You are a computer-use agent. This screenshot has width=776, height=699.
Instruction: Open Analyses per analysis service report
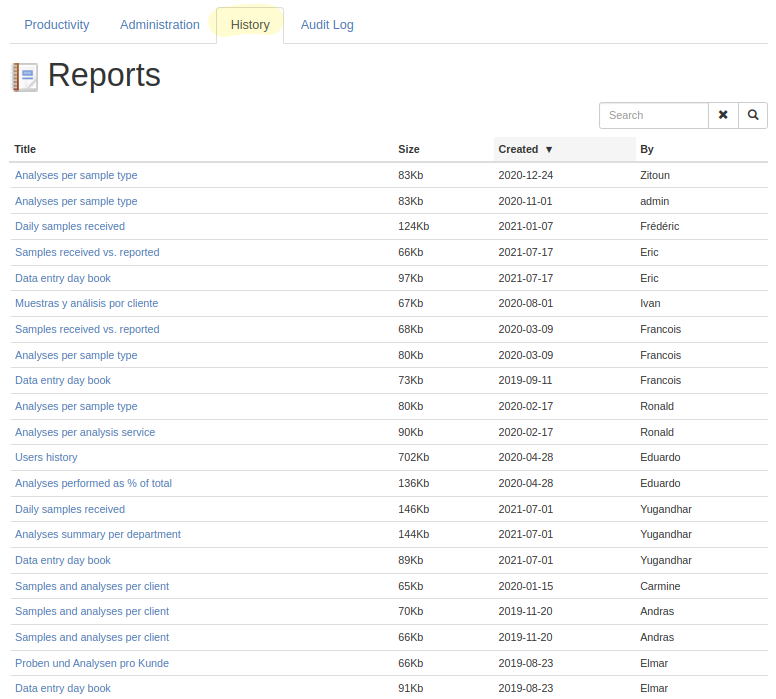(x=85, y=432)
